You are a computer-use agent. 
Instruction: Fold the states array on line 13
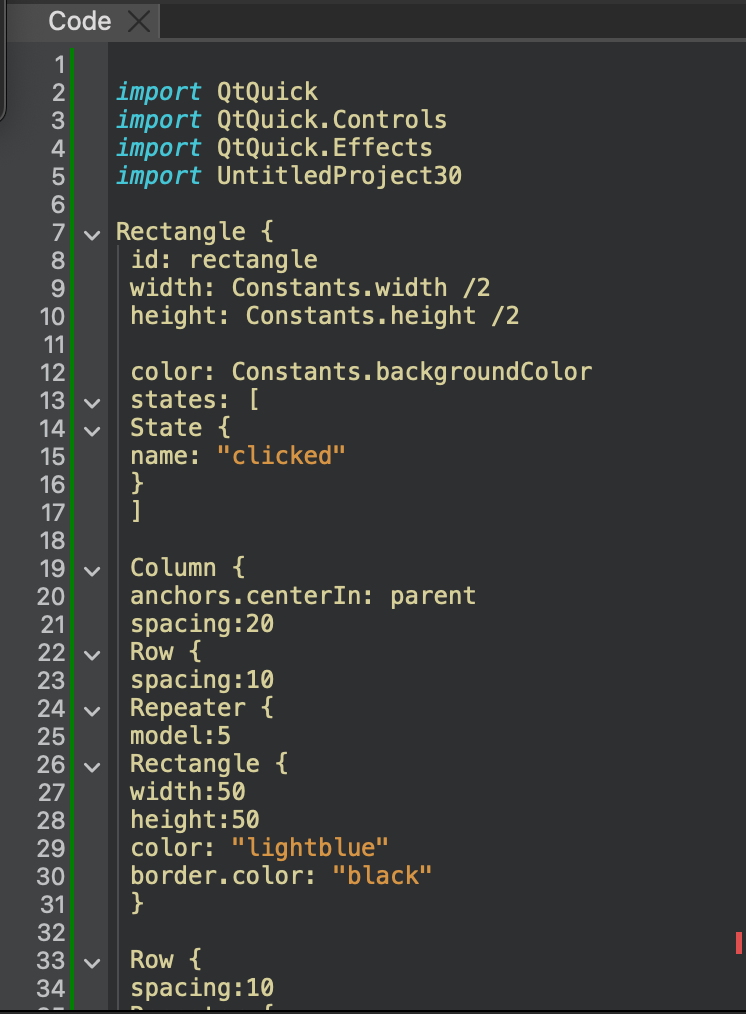pos(92,403)
